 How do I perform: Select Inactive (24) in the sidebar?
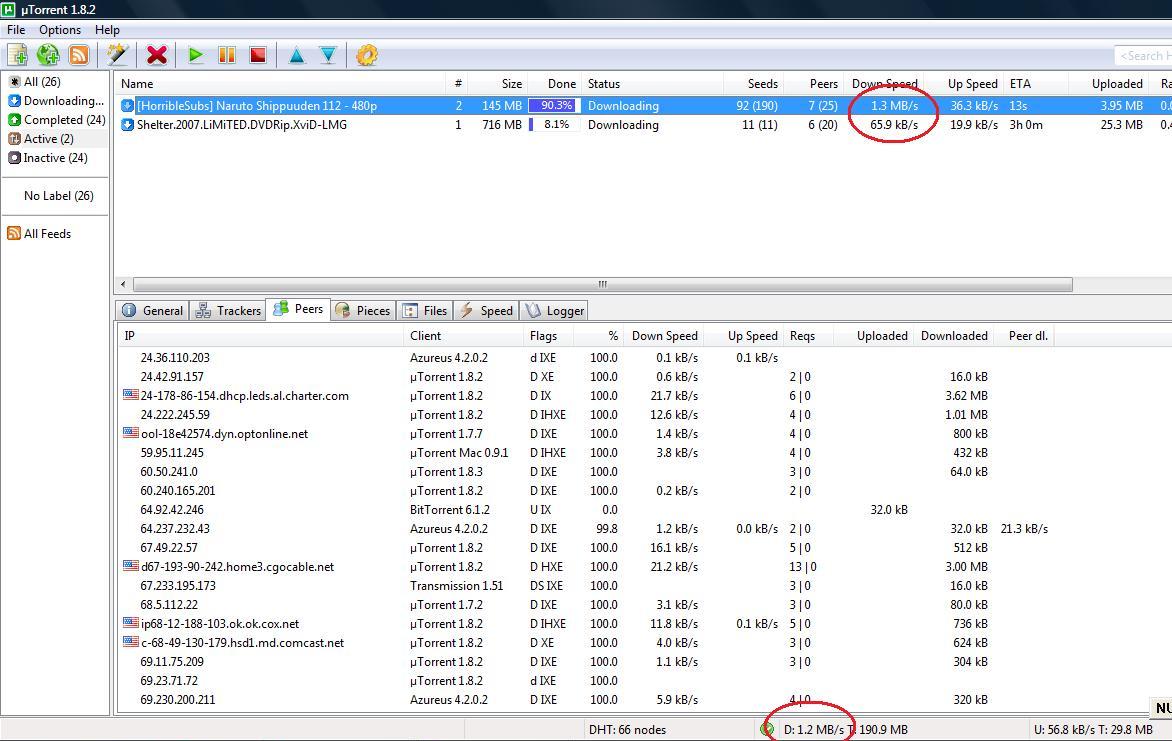48,158
